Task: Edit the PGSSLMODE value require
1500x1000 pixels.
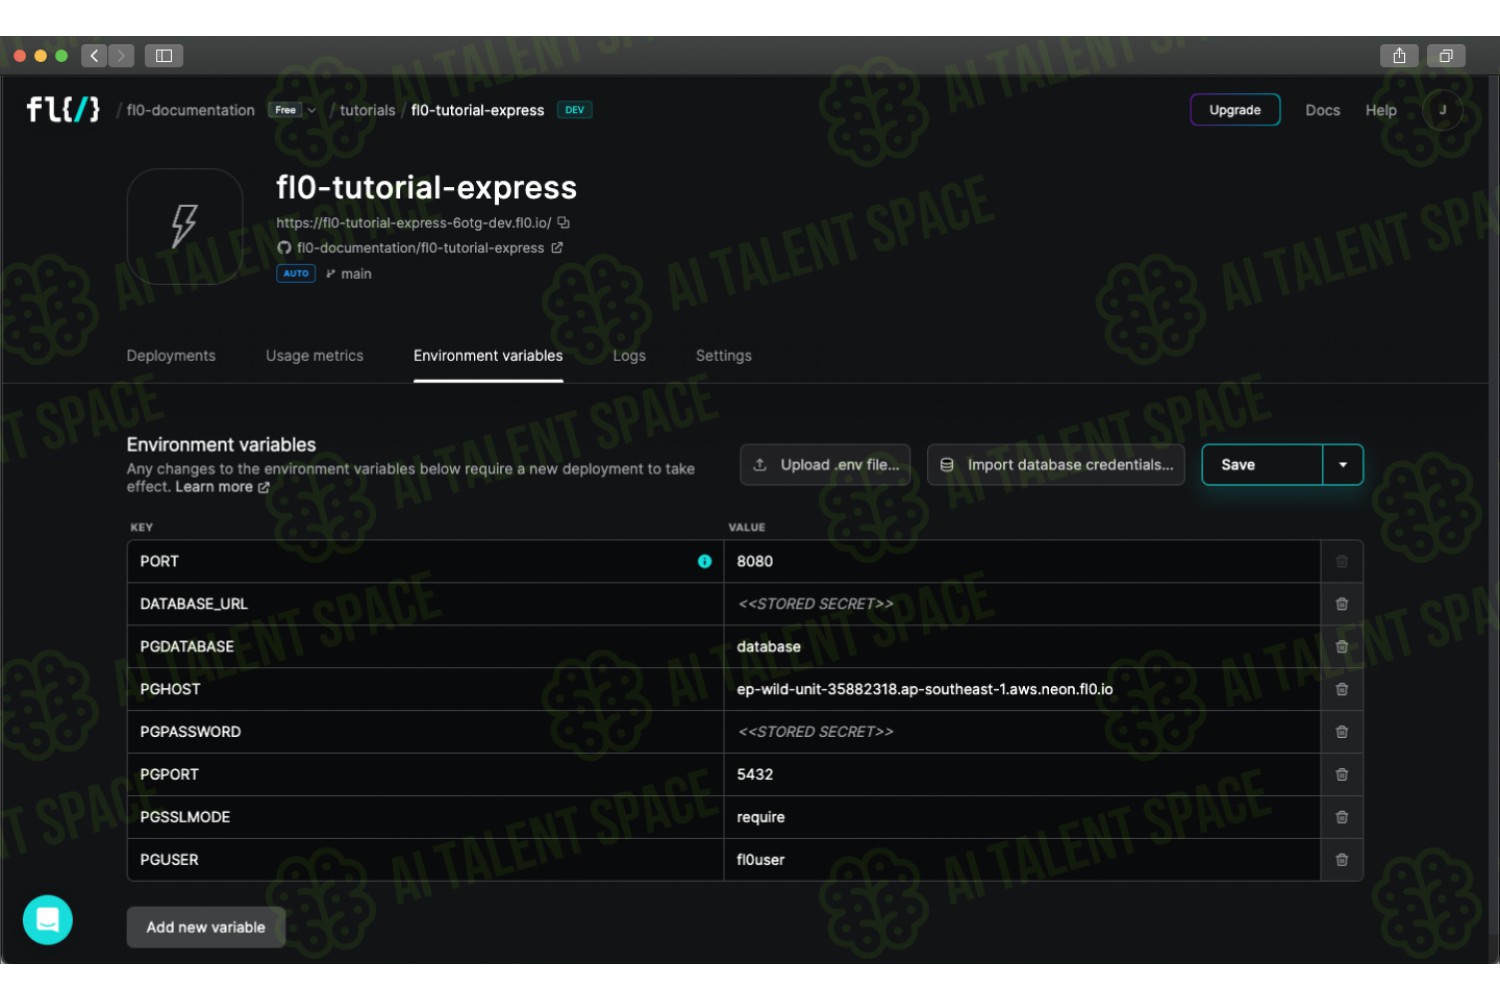Action: point(1022,817)
